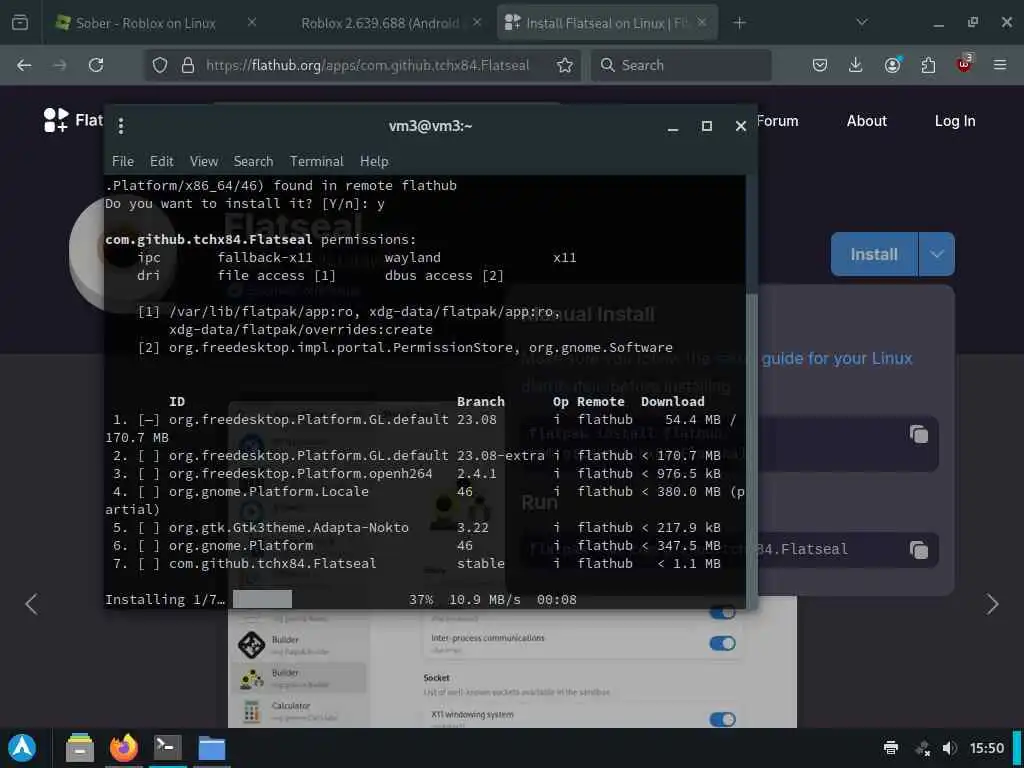Open the terminal Edit menu
Screen dimensions: 1024x768
161,161
